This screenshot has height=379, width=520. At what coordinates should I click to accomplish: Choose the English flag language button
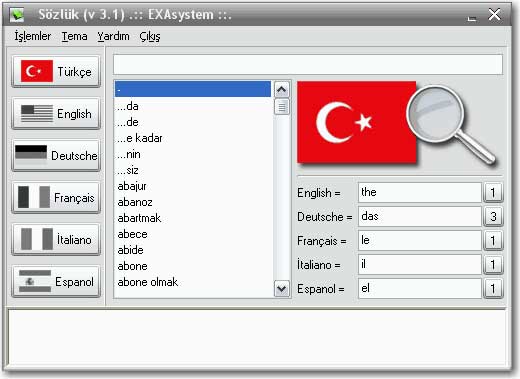56,113
